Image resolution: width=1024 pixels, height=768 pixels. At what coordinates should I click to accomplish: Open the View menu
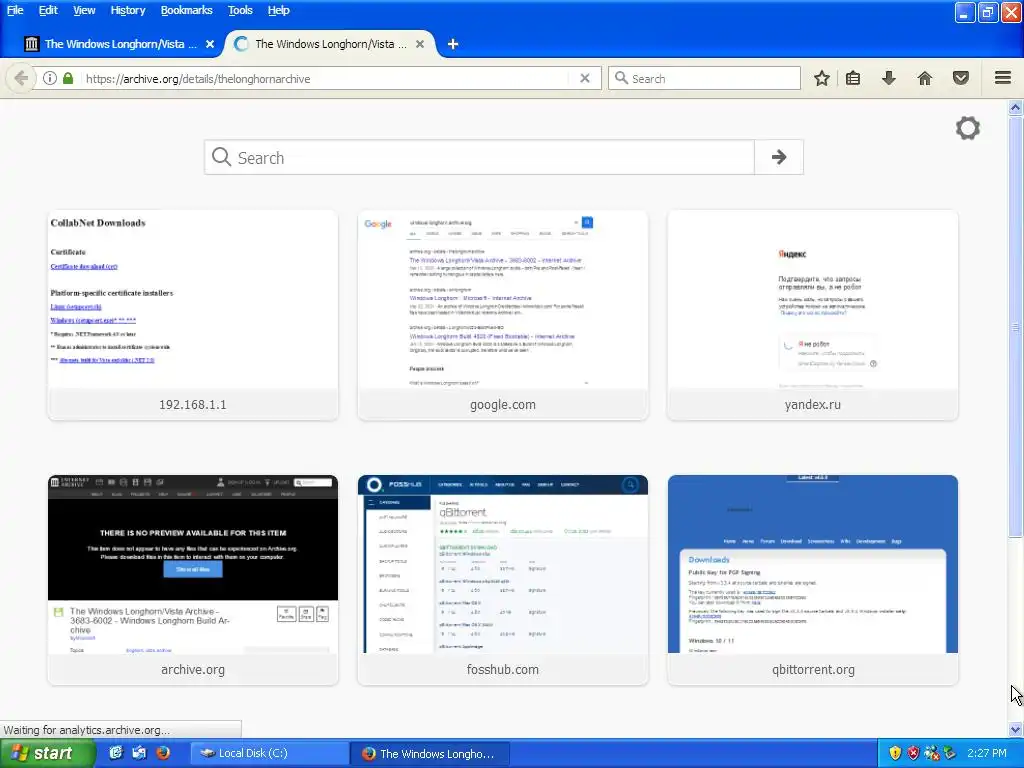pos(84,10)
